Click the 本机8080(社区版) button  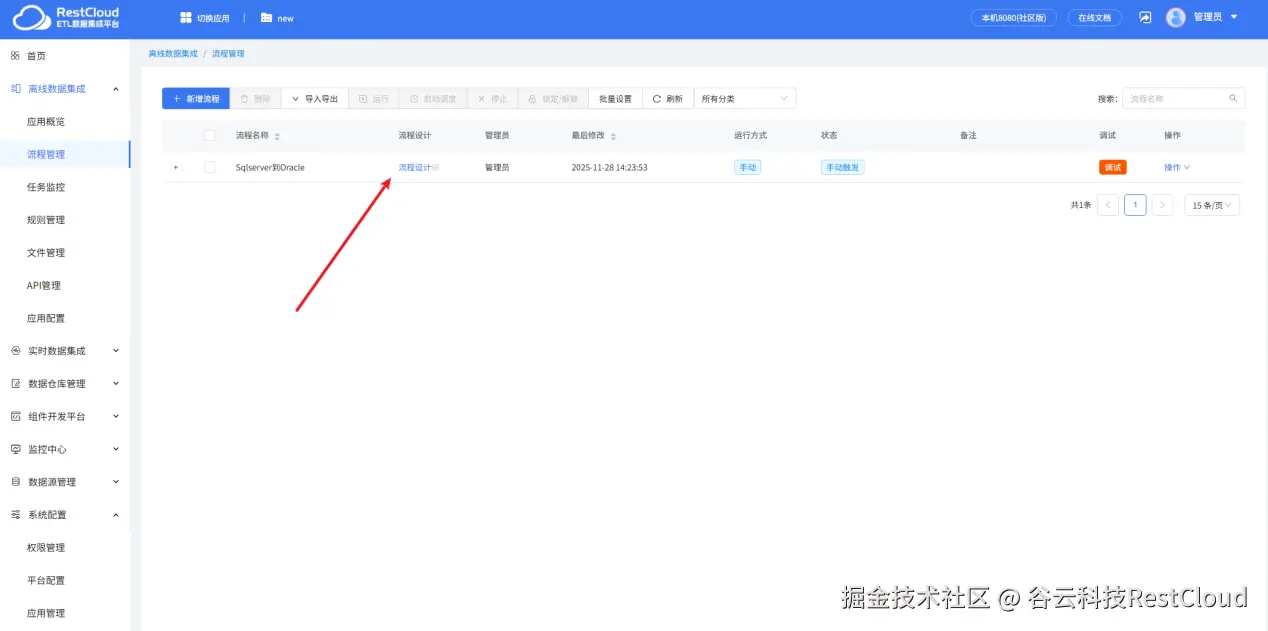click(1014, 17)
